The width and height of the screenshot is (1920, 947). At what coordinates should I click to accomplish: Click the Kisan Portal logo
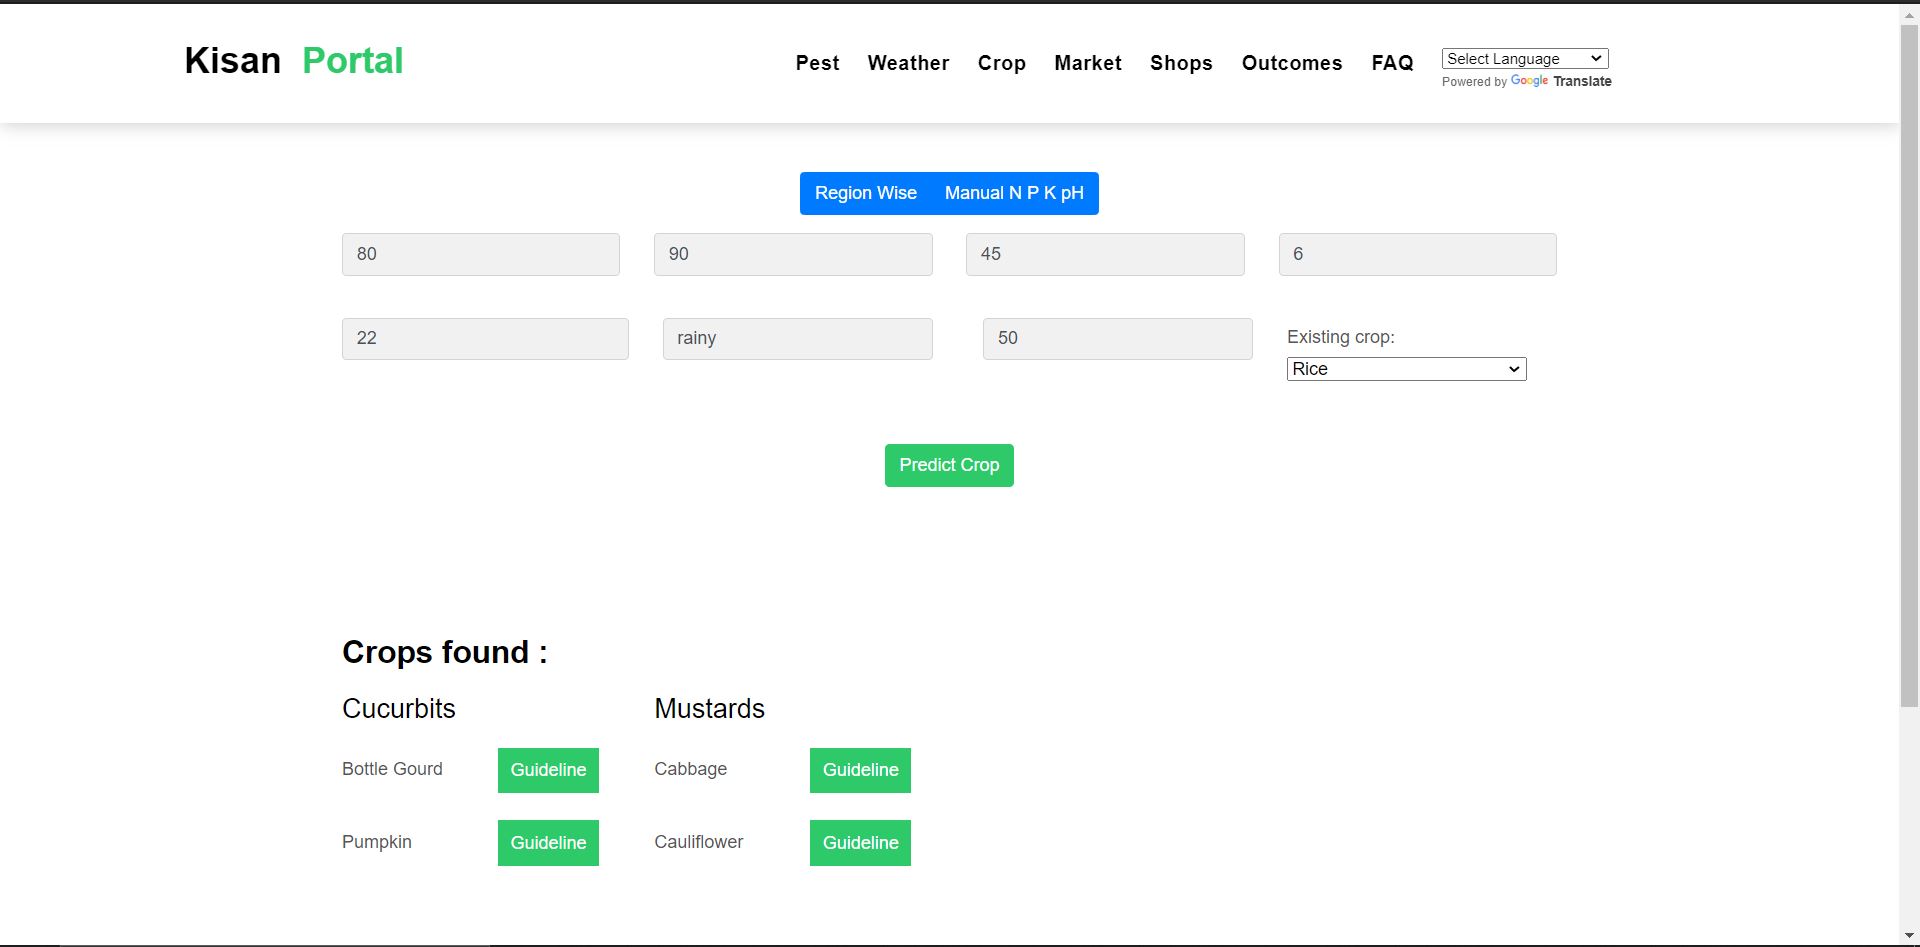click(293, 60)
